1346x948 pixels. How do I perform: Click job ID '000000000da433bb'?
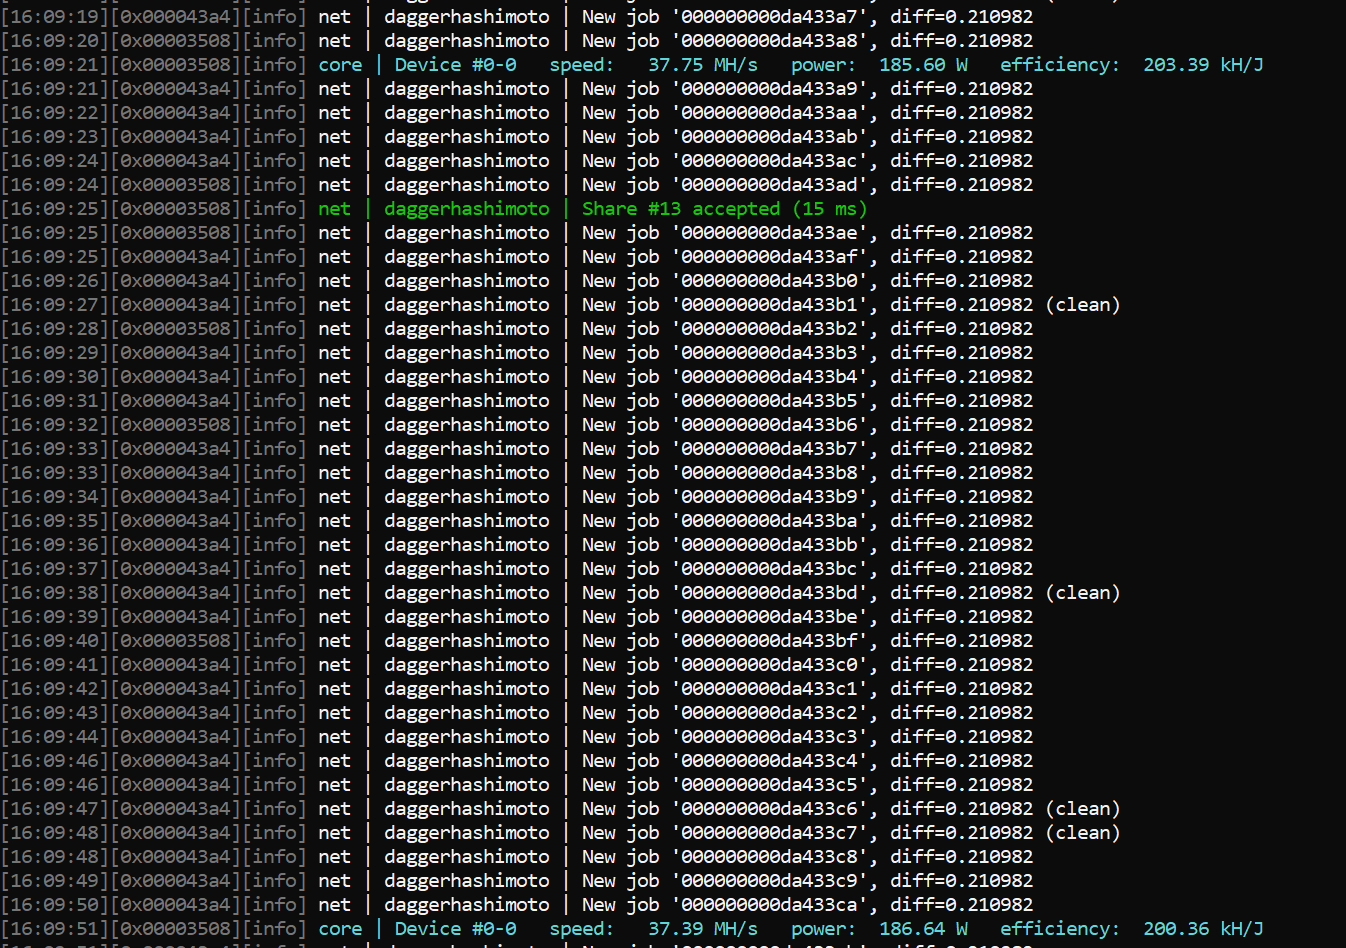pos(769,545)
